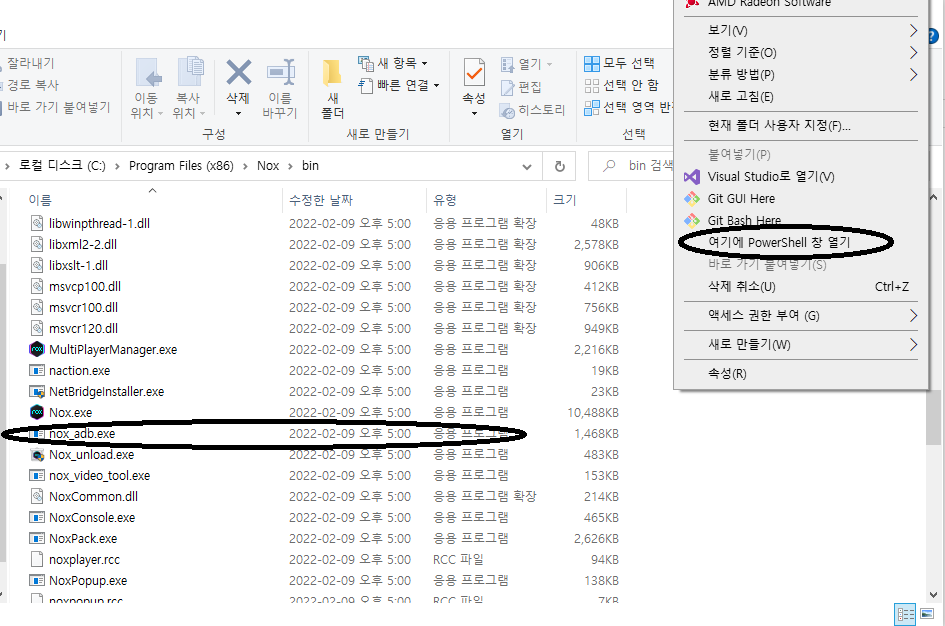Image resolution: width=945 pixels, height=626 pixels.
Task: Sort by the 이름 name column header
Action: [x=154, y=200]
